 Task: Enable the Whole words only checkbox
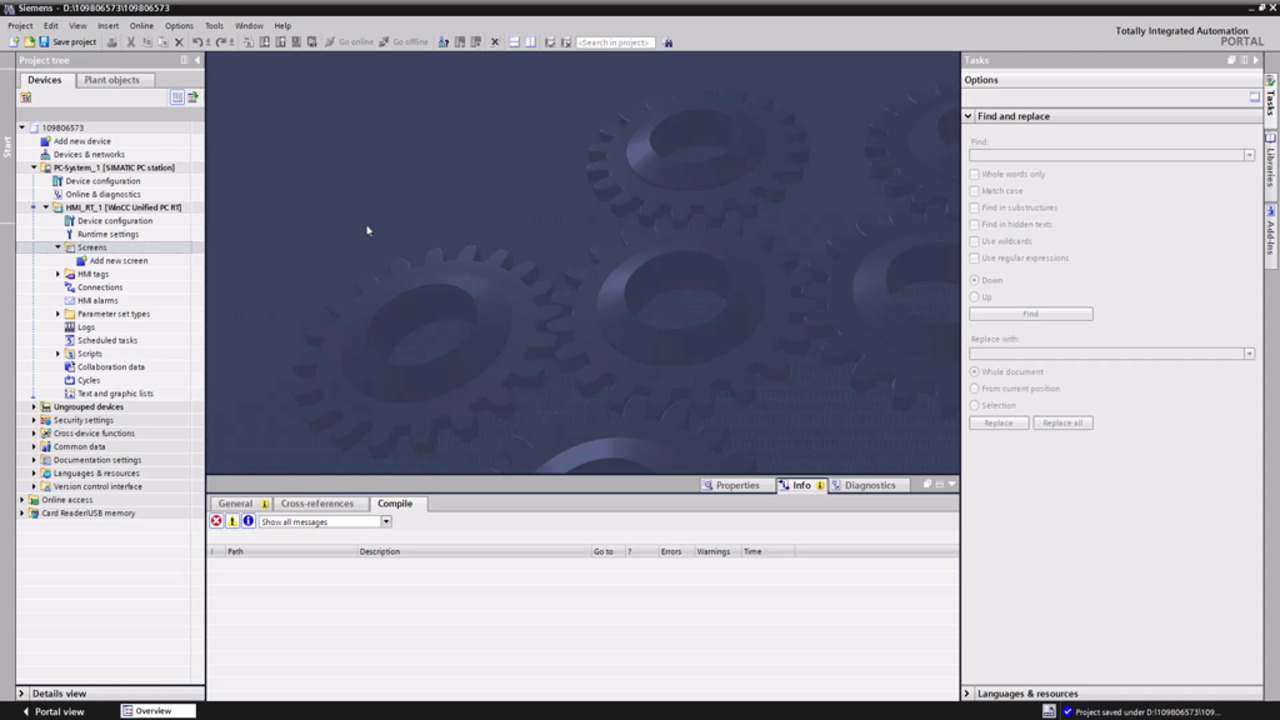tap(975, 174)
